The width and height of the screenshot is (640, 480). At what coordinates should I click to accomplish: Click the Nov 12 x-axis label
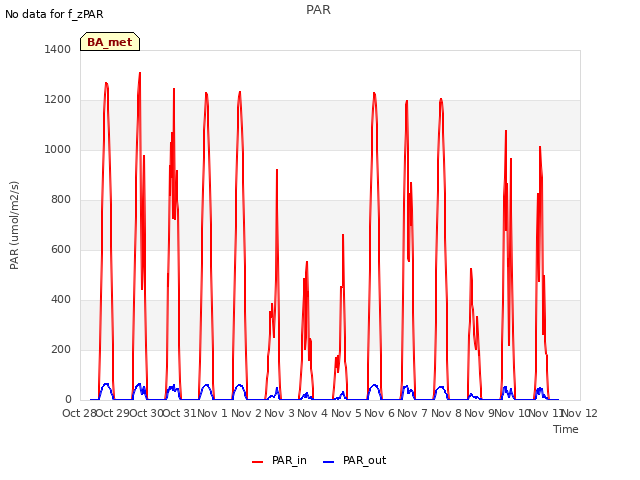point(580,413)
